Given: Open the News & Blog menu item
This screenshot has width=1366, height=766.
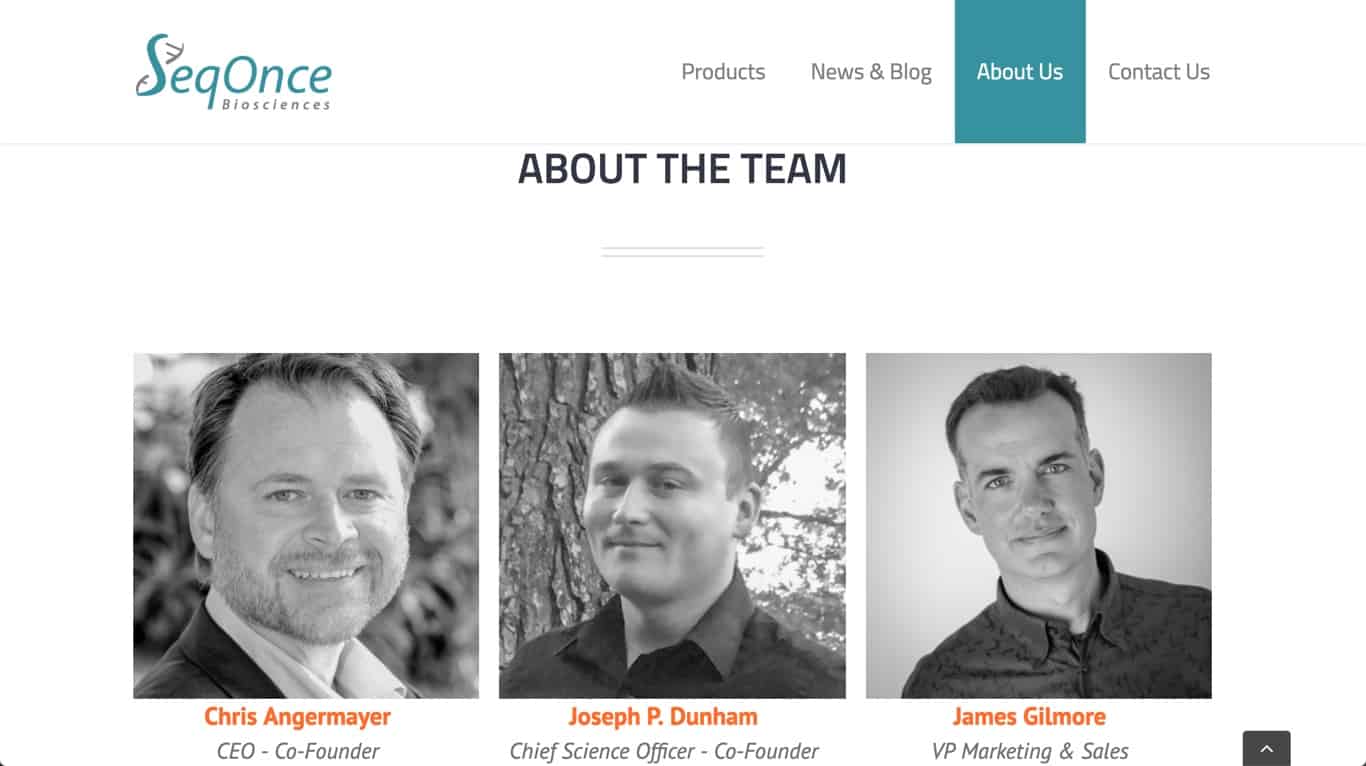Looking at the screenshot, I should (x=871, y=72).
